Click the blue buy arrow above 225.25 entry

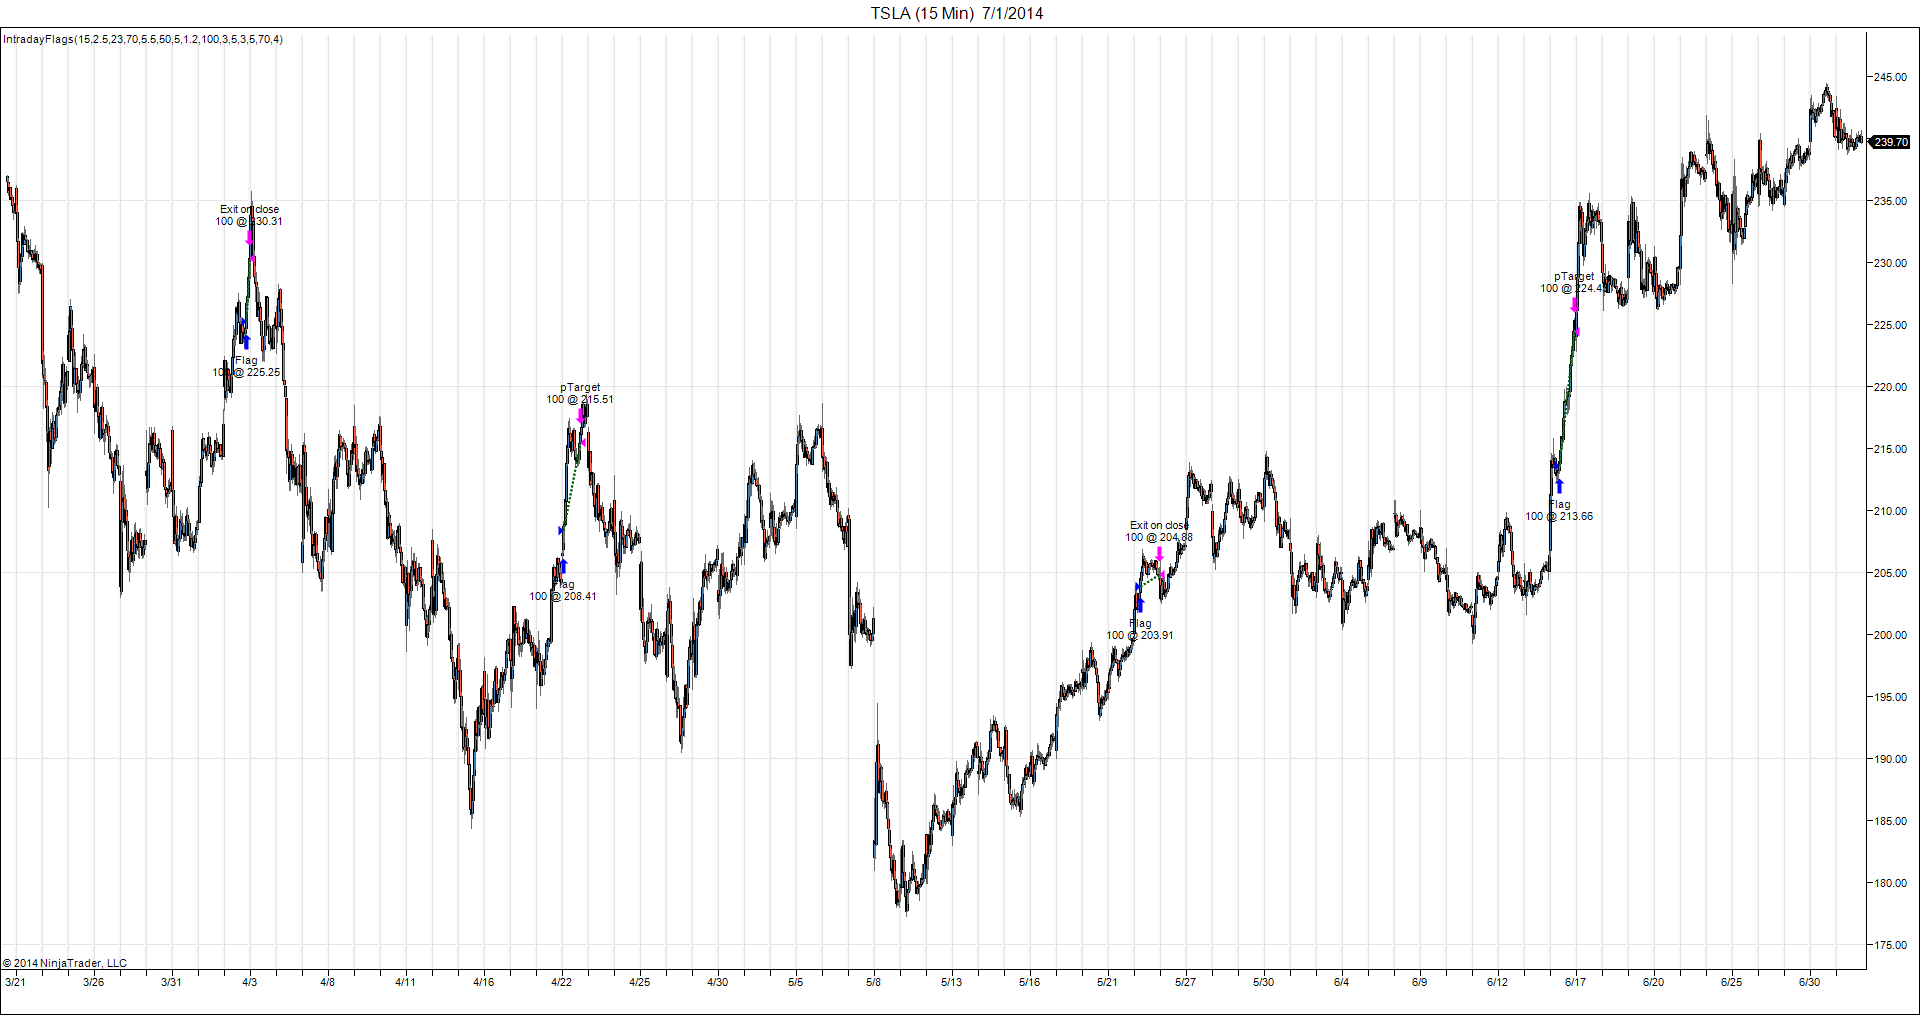(x=247, y=343)
